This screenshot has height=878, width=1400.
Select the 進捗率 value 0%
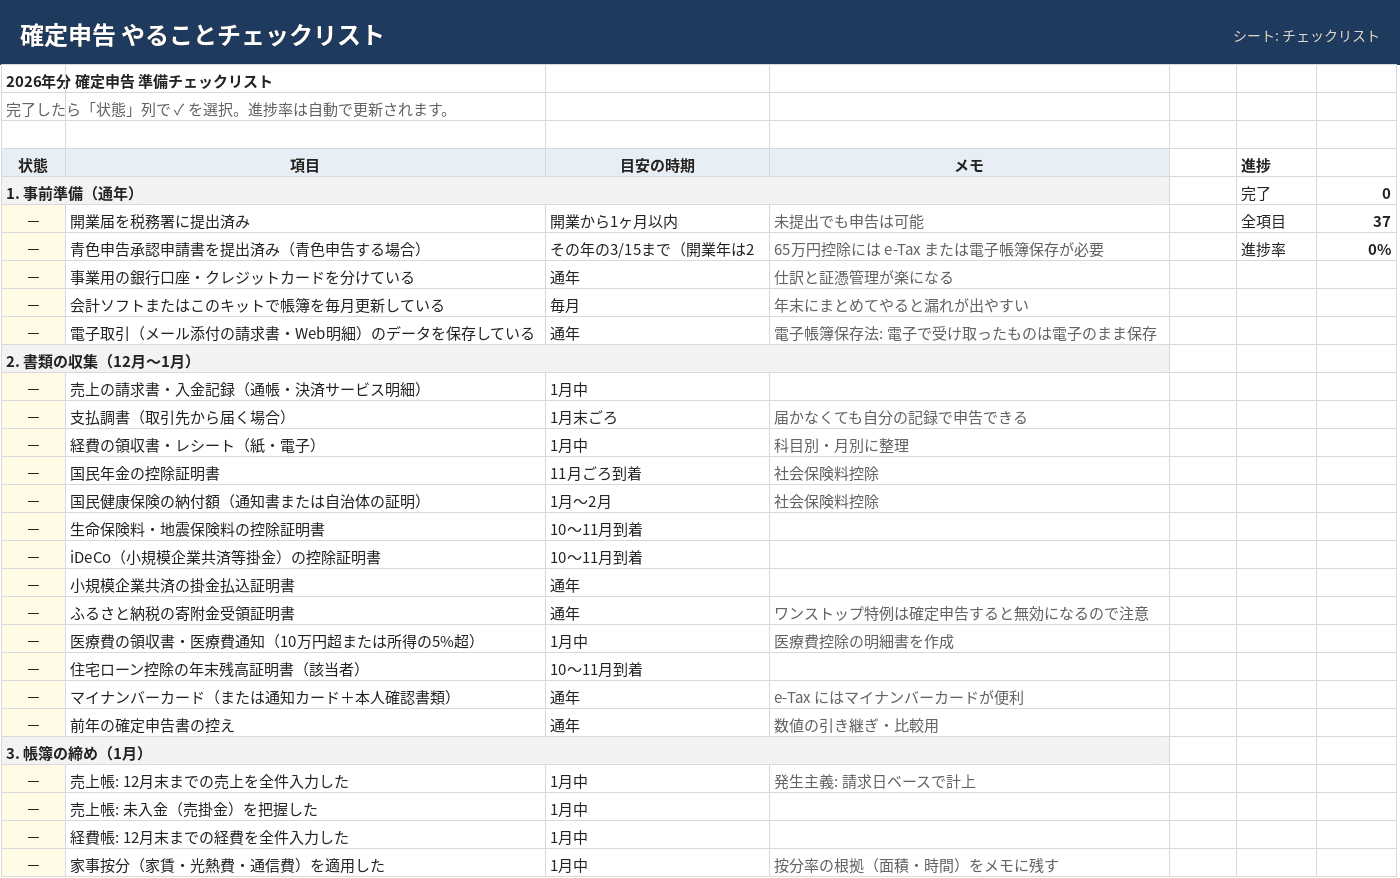click(x=1356, y=249)
